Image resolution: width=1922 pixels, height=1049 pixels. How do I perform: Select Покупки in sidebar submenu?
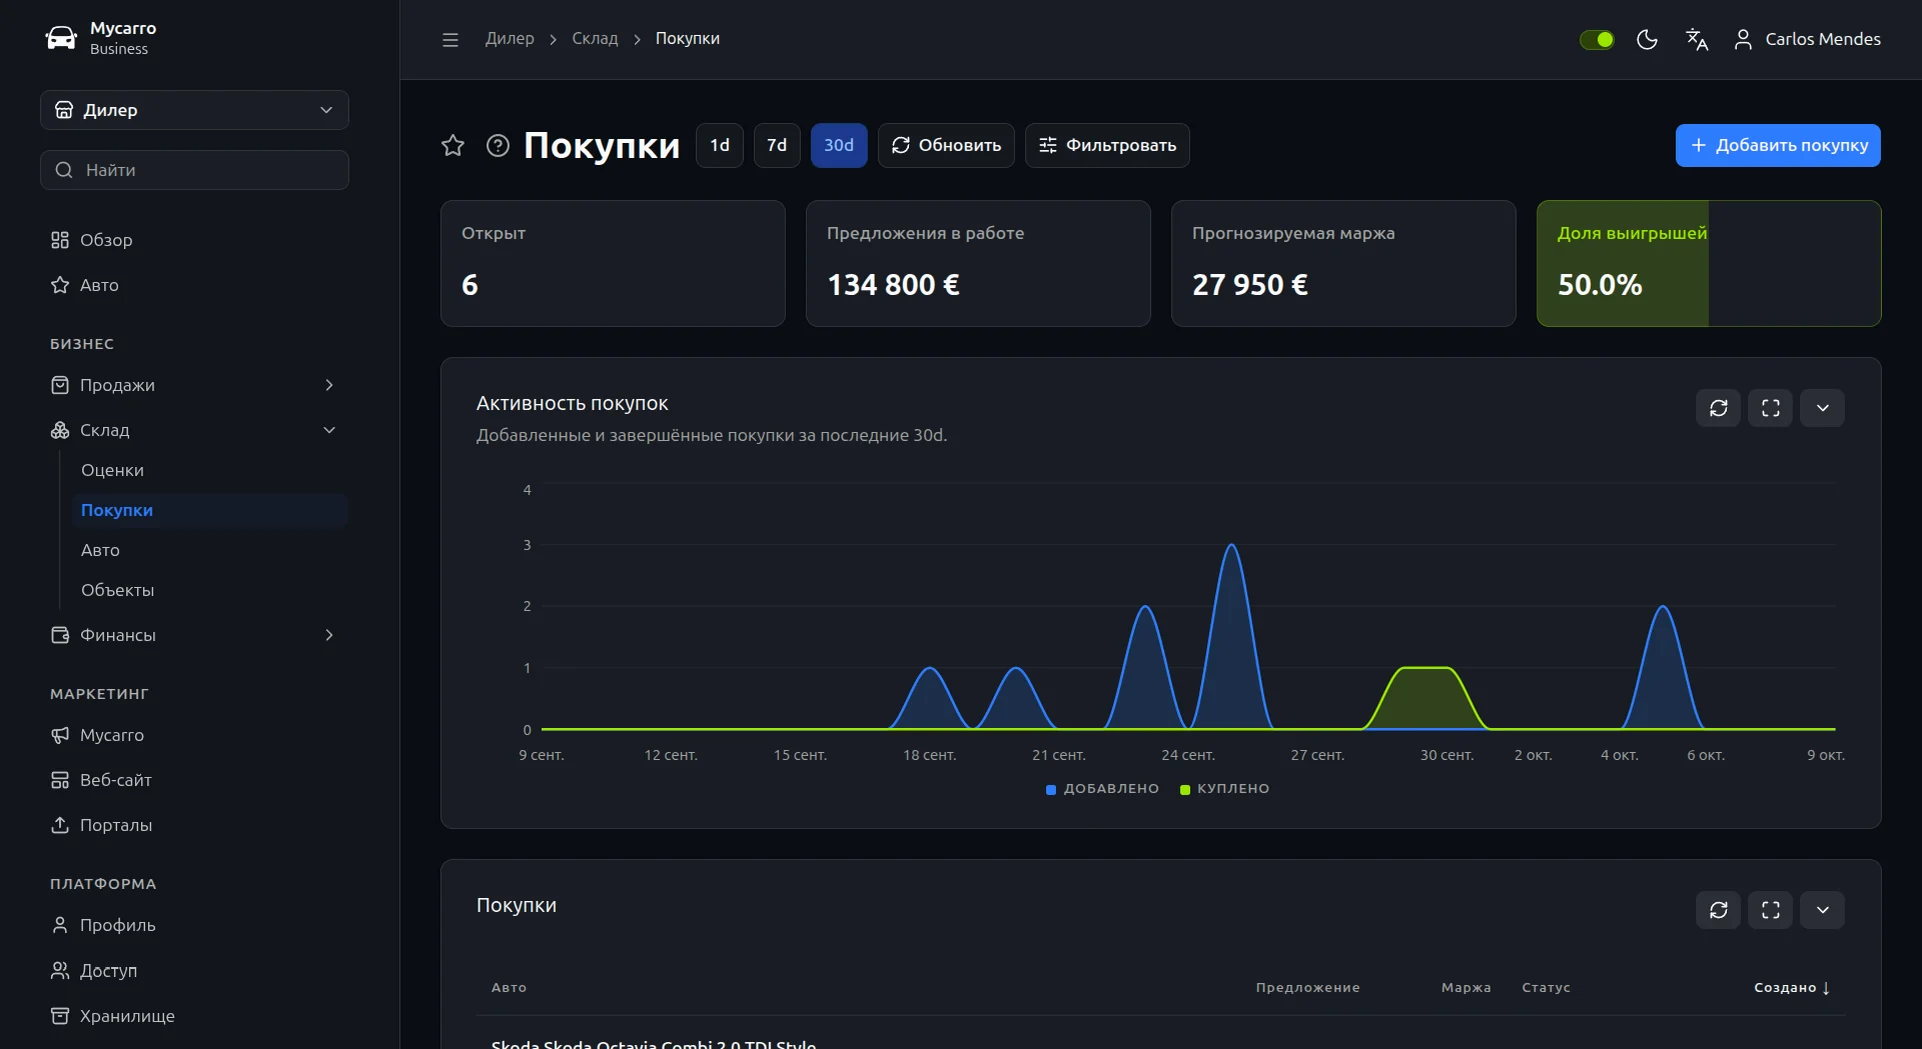tap(210, 510)
